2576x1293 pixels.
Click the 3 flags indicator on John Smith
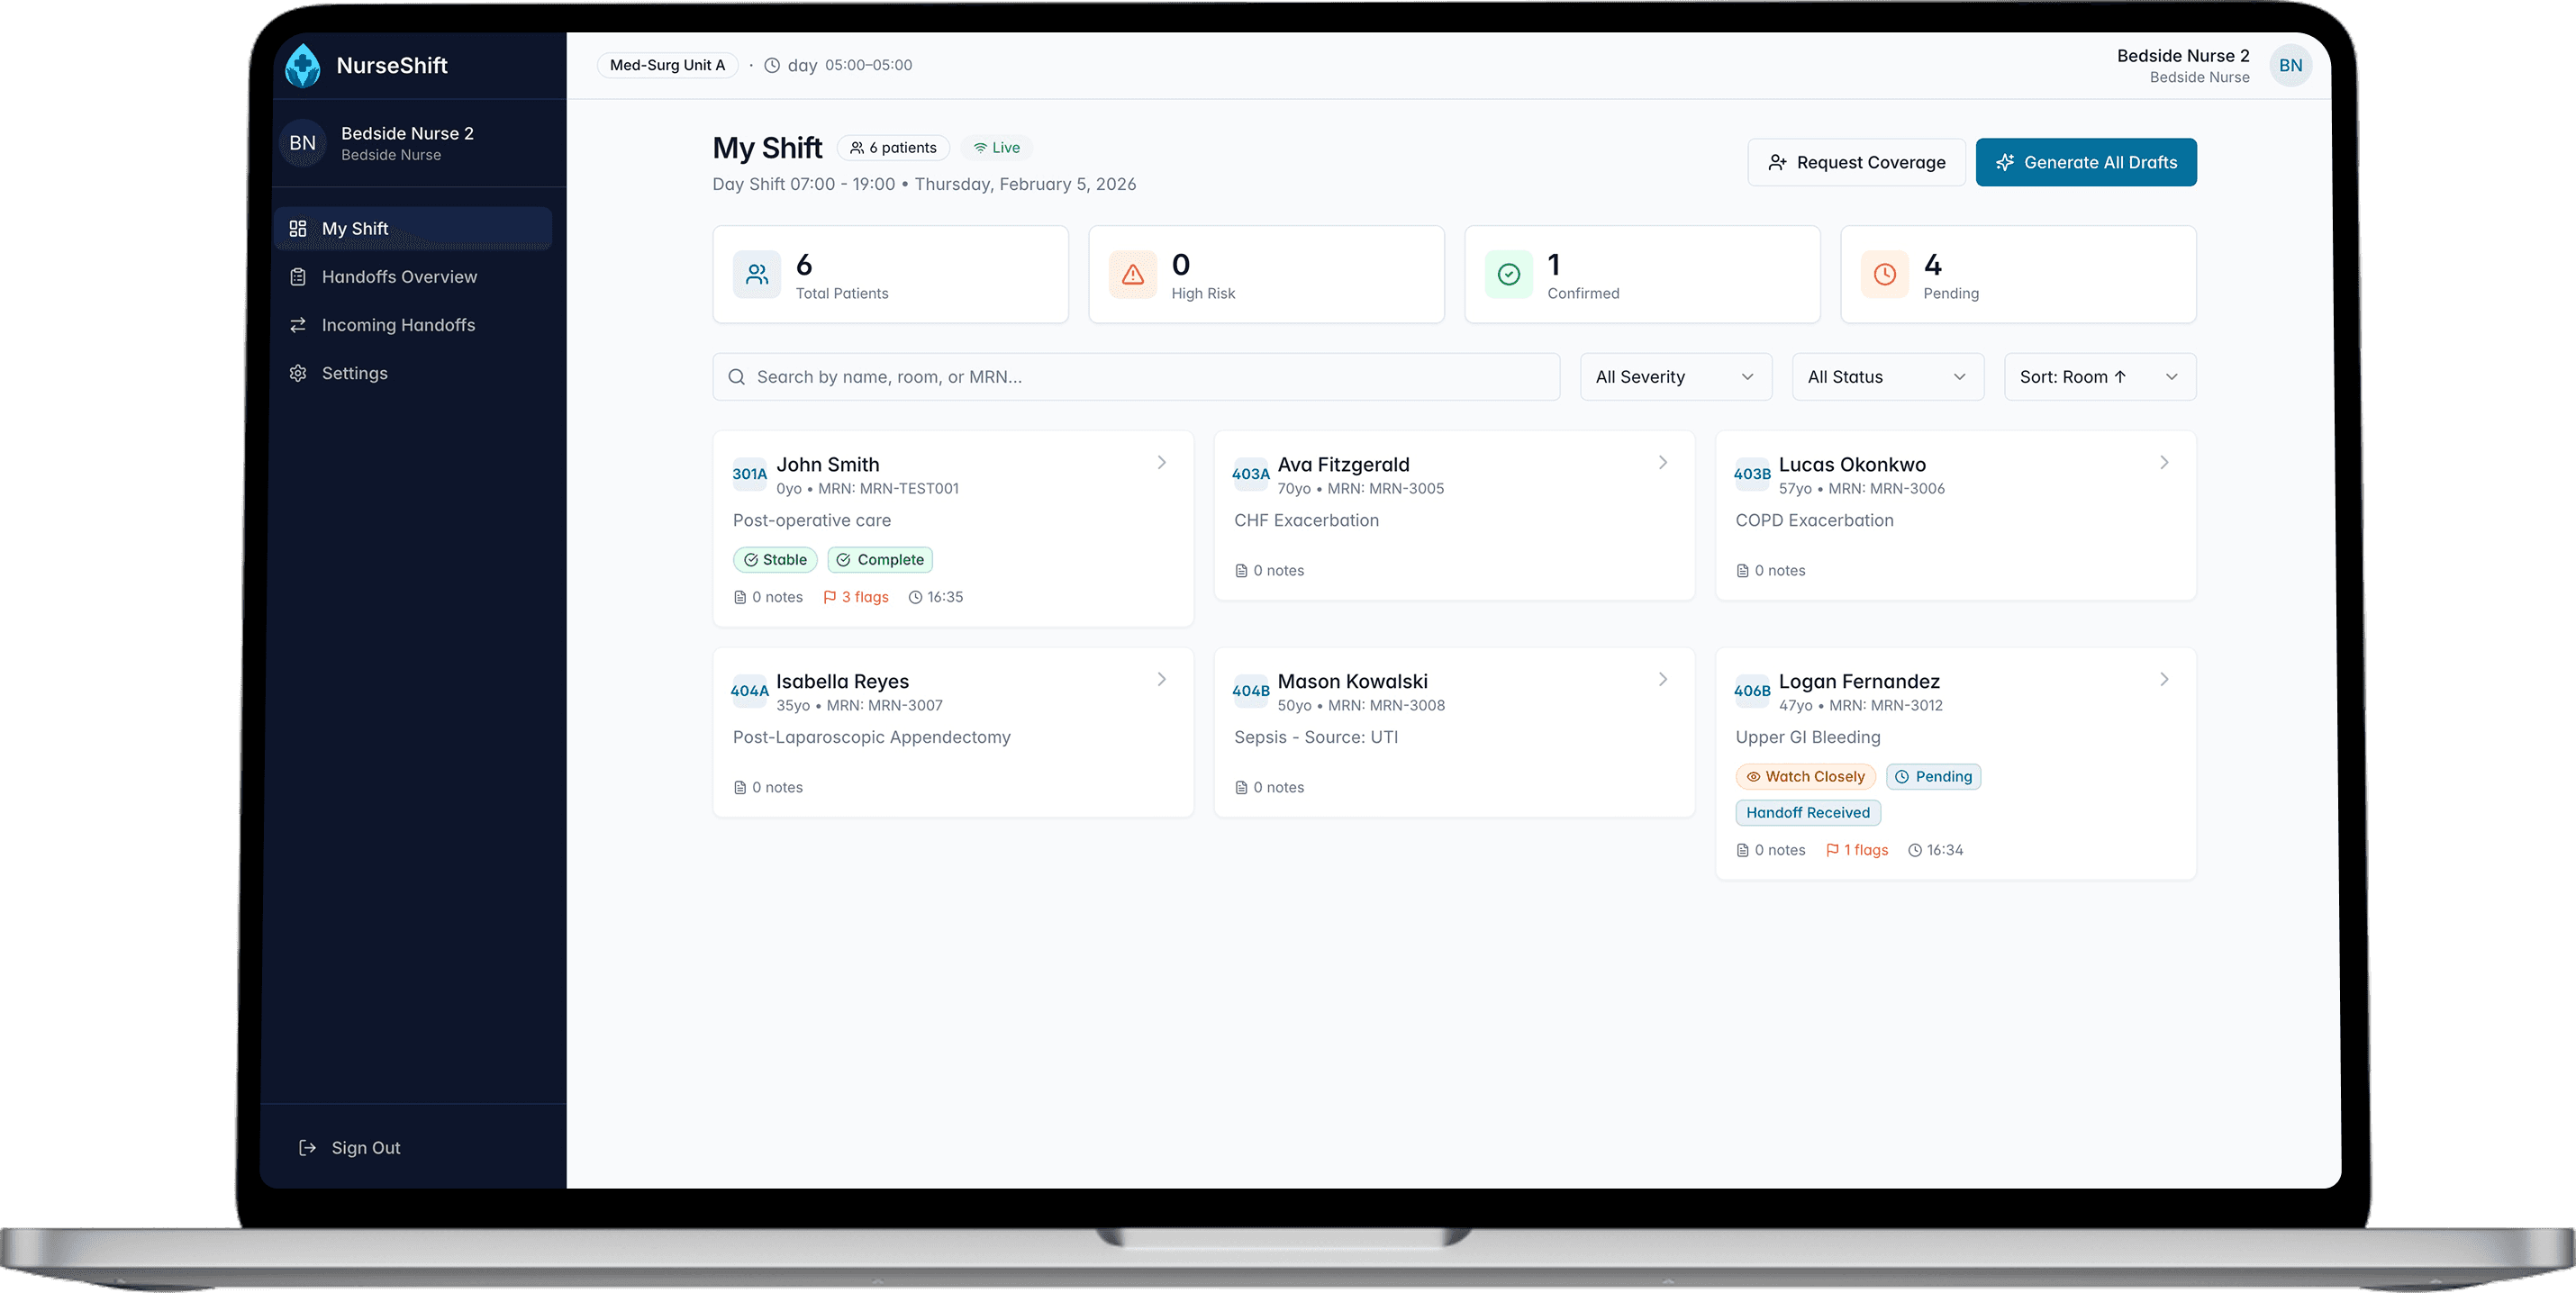click(856, 597)
